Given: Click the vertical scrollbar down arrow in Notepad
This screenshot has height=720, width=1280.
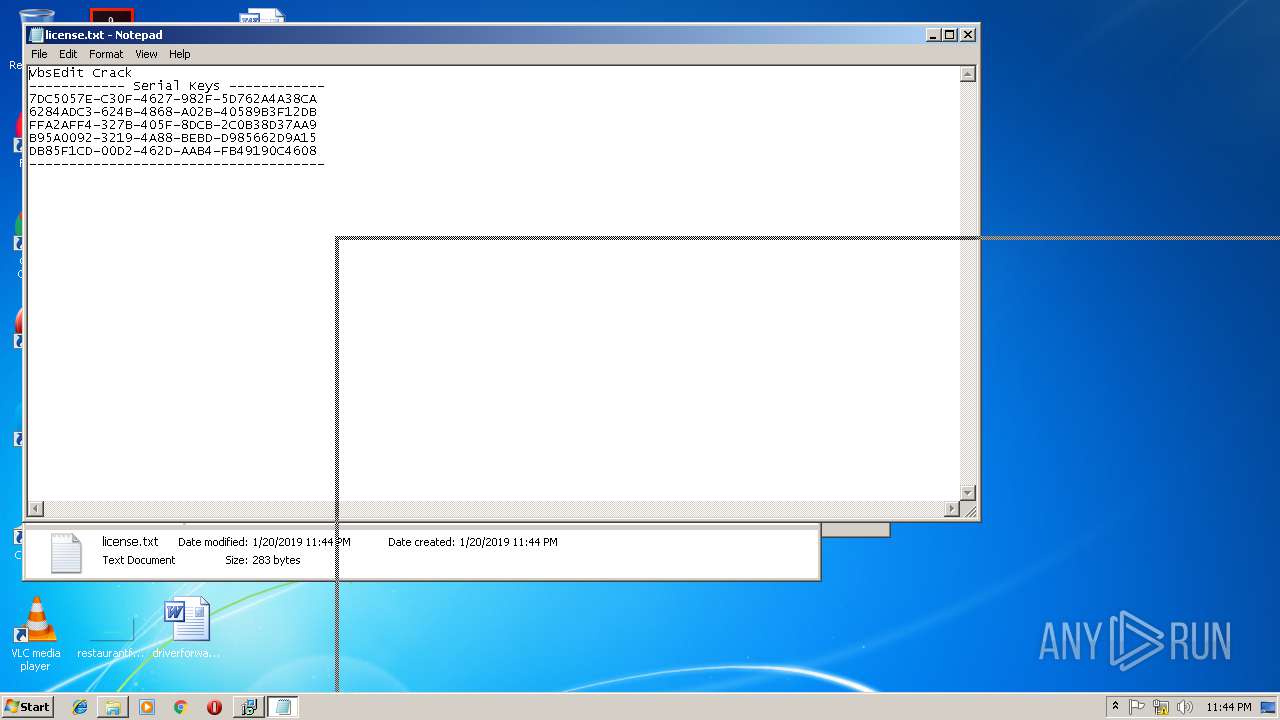Looking at the screenshot, I should (x=967, y=493).
